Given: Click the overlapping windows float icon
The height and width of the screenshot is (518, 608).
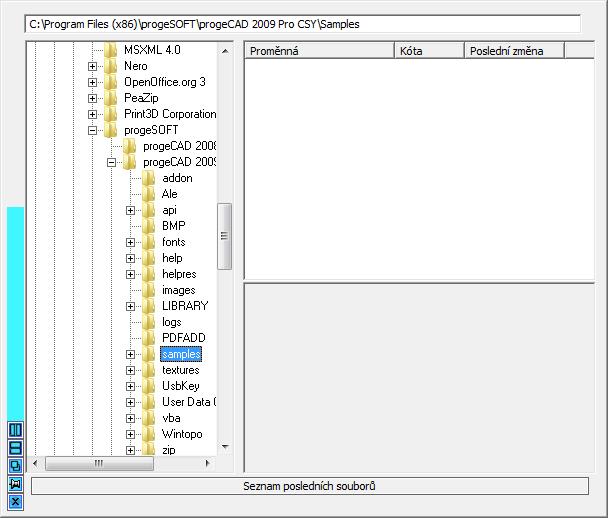Looking at the screenshot, I should [x=15, y=466].
